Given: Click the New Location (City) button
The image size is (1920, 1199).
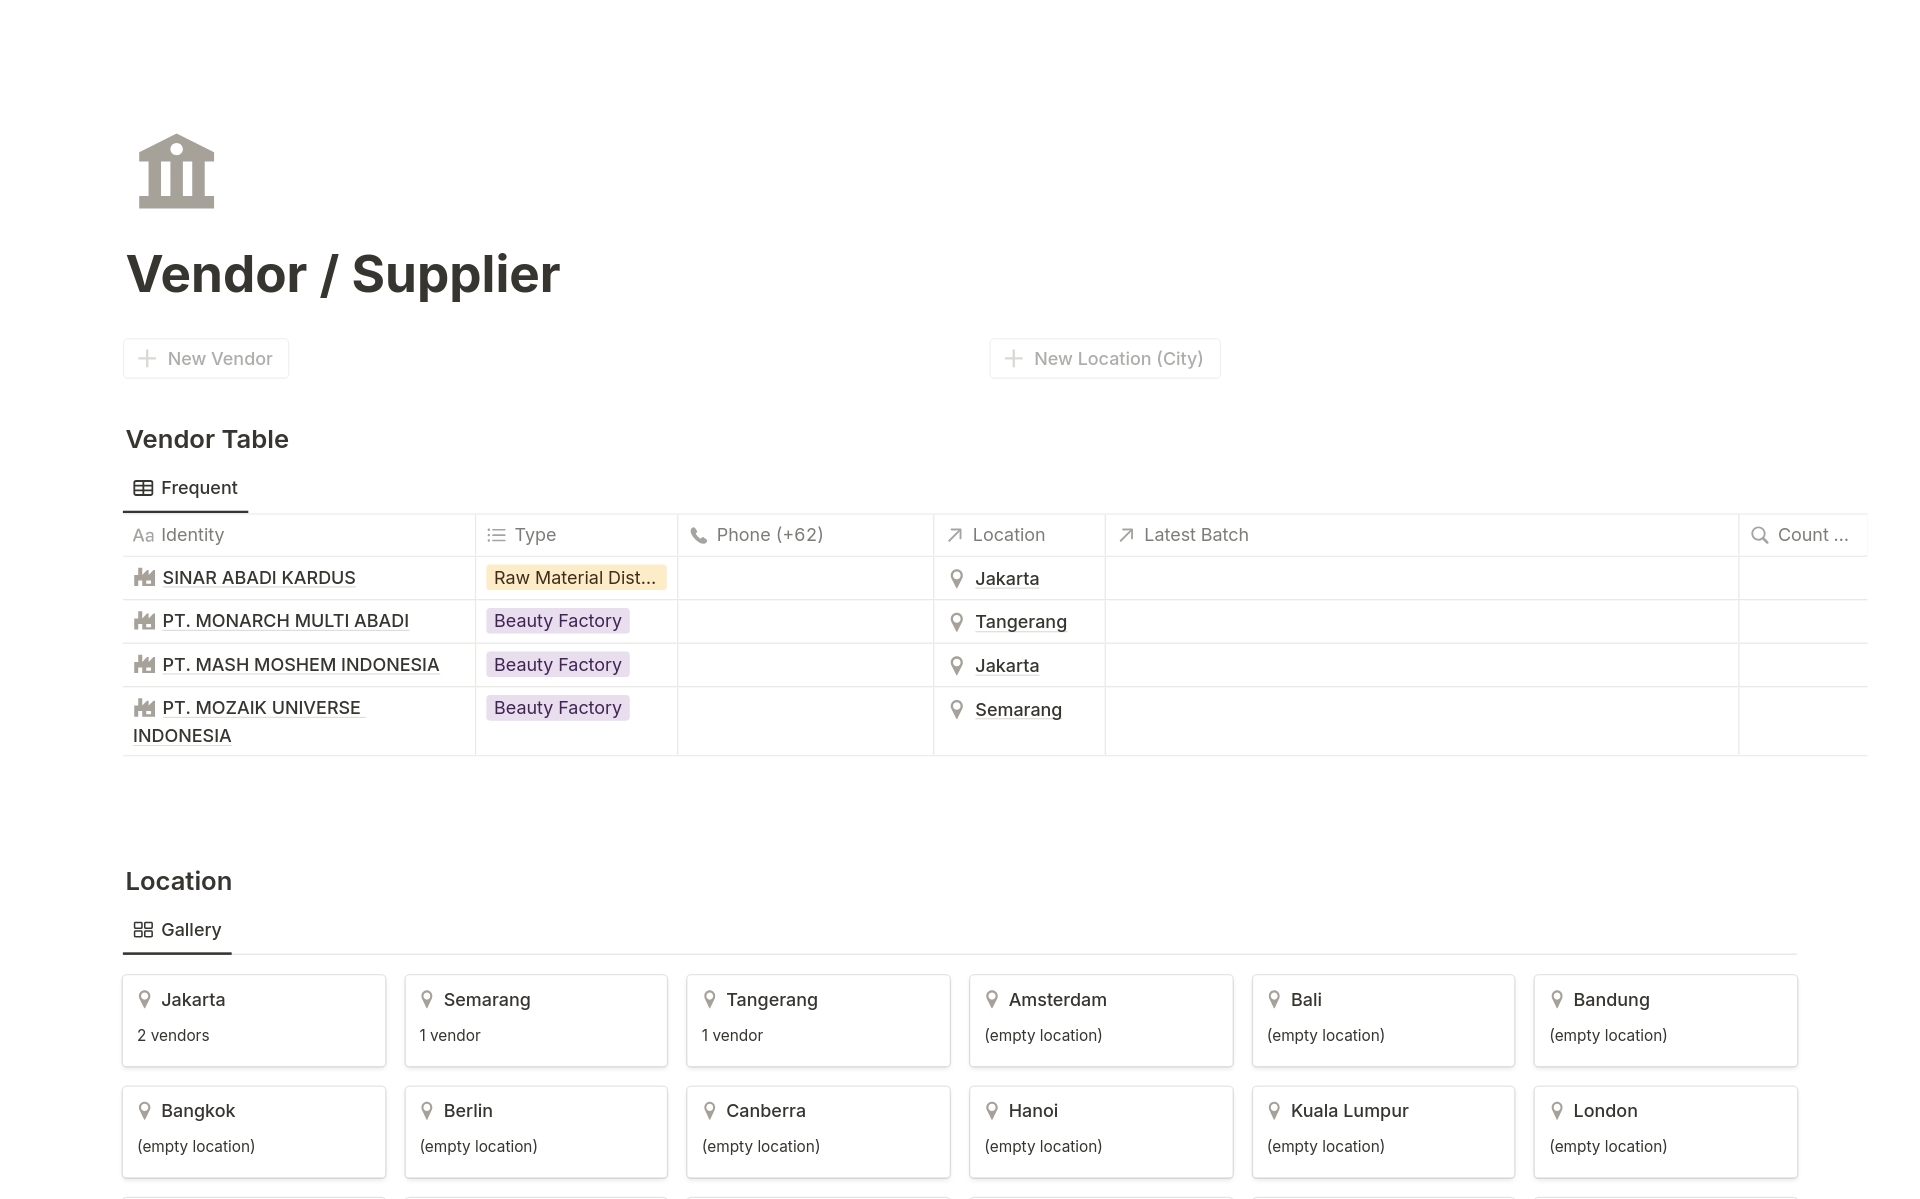Looking at the screenshot, I should pos(1104,358).
